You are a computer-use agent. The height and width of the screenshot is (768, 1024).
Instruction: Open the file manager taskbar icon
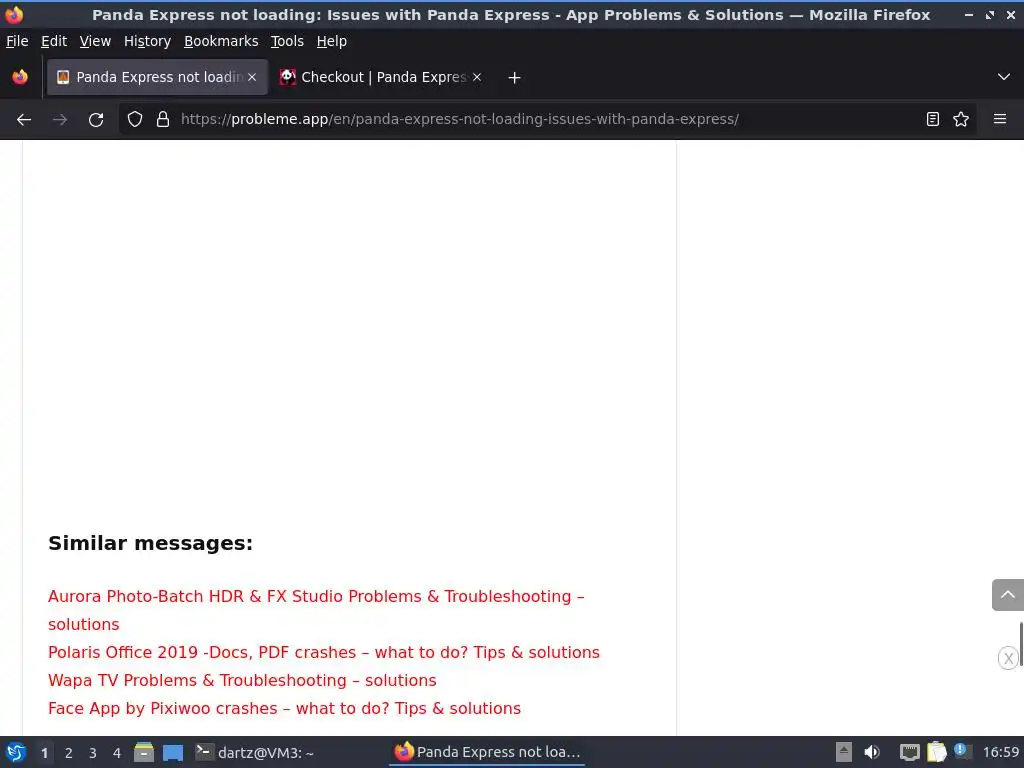[144, 752]
